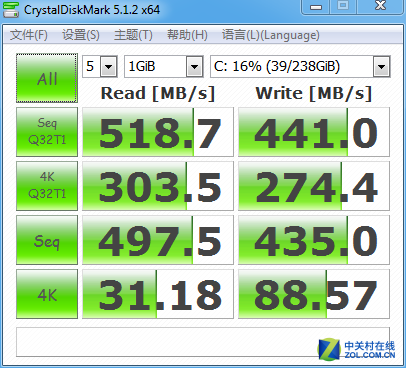Start the Seq benchmark button
This screenshot has height=368, width=406.
pyautogui.click(x=47, y=240)
